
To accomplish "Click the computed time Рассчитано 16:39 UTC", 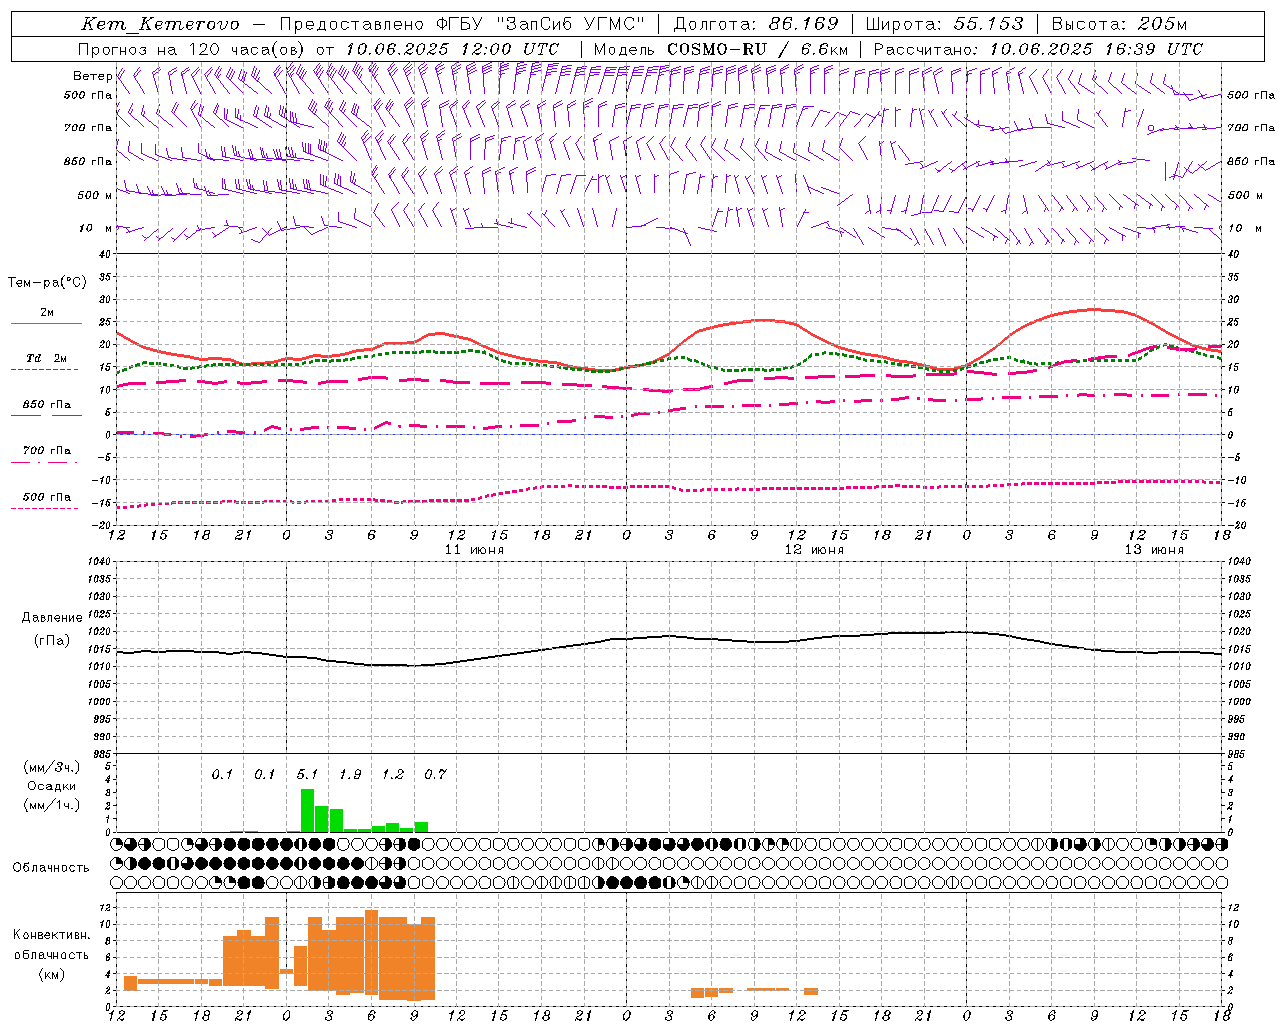I will (1038, 49).
